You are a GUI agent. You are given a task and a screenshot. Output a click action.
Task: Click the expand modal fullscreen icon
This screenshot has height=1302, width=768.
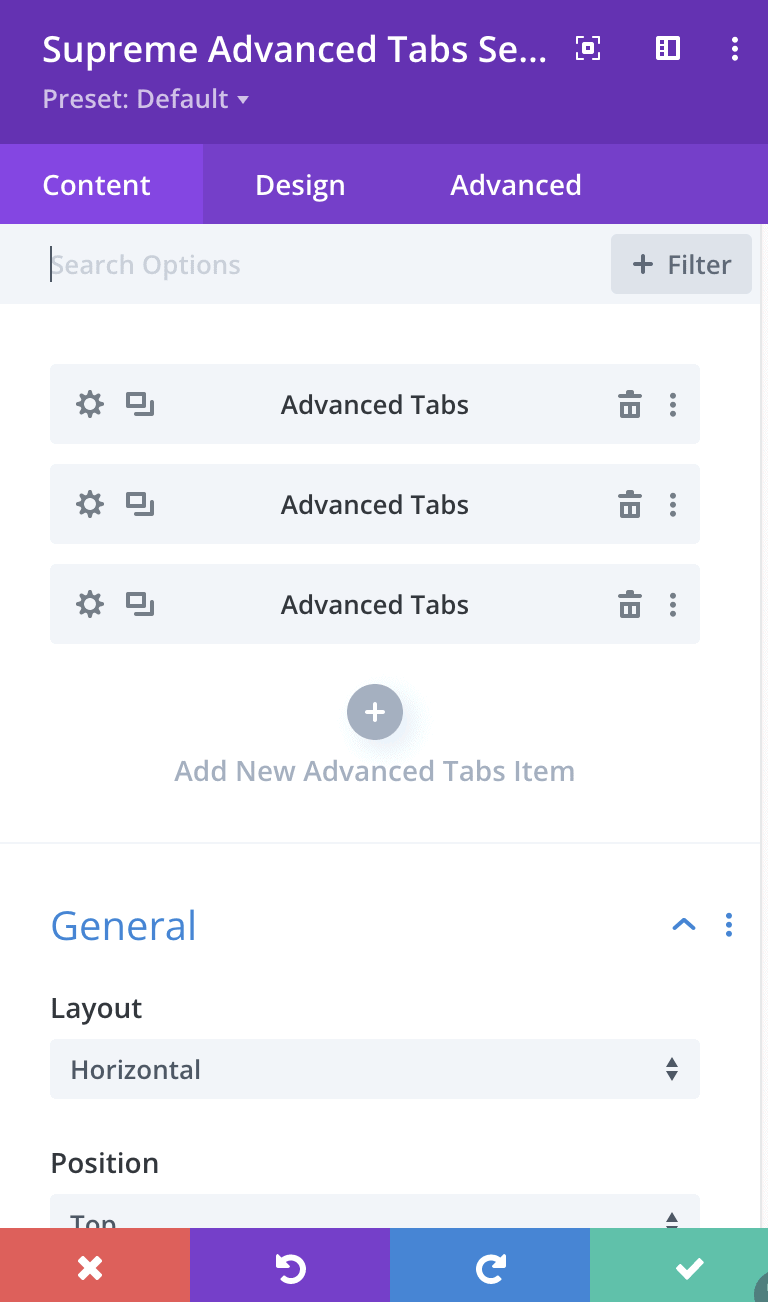(588, 48)
